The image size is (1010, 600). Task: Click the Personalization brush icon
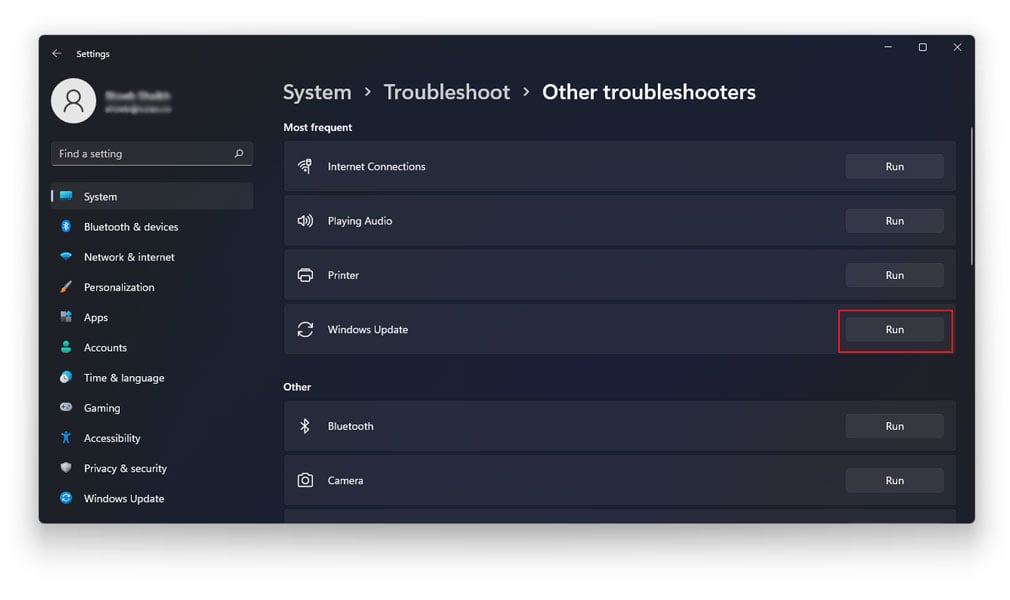coord(66,287)
